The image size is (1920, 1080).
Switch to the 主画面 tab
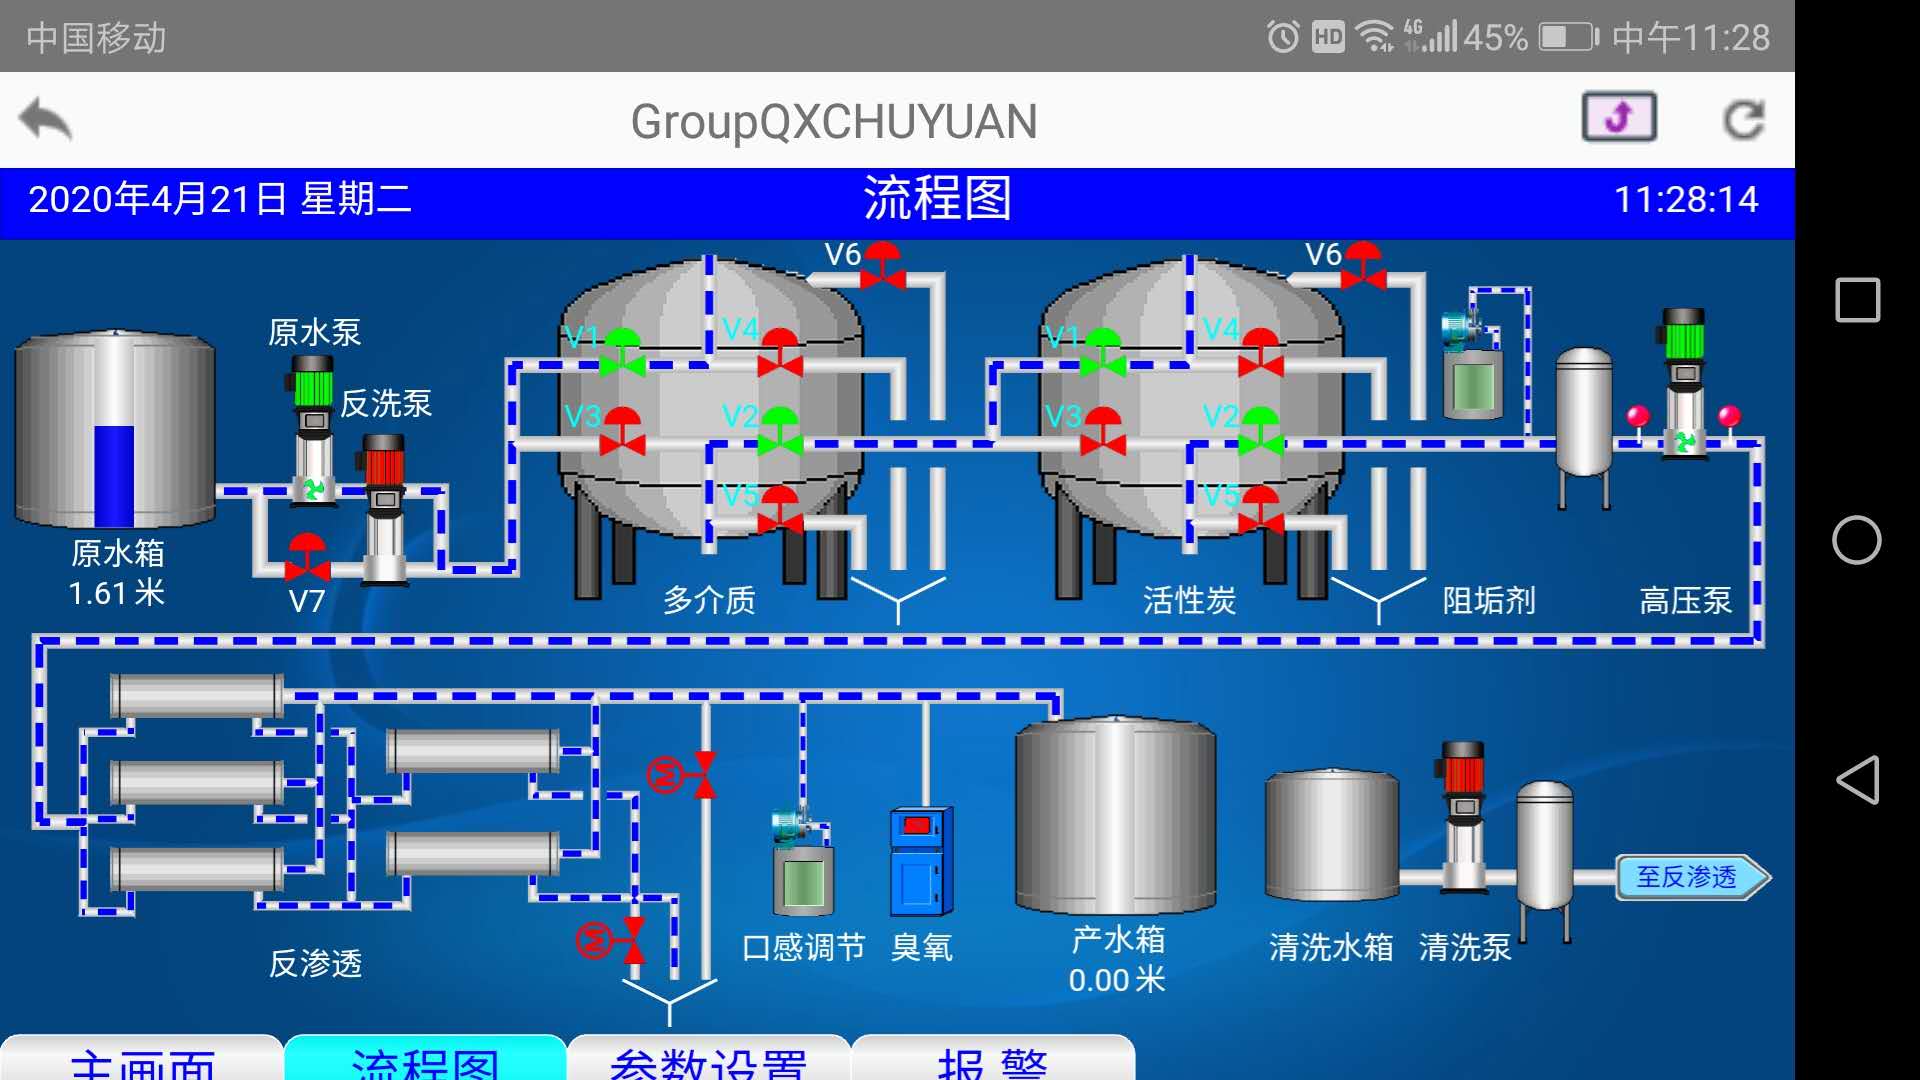coord(141,1060)
